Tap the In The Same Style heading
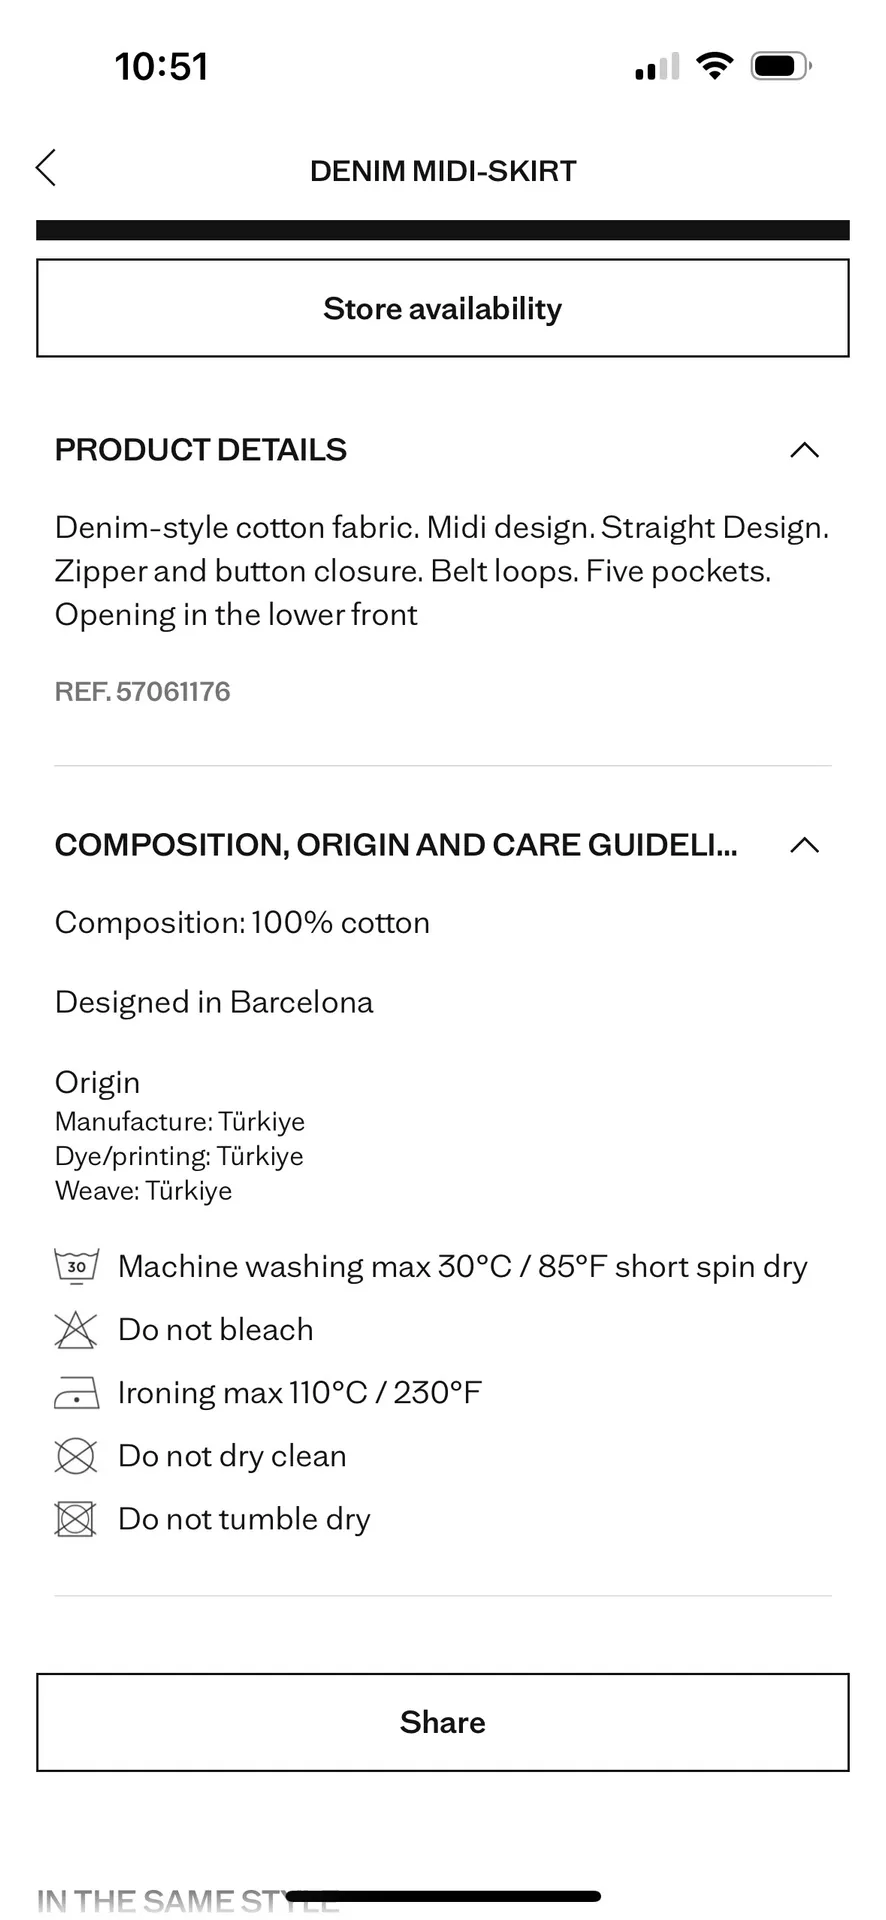This screenshot has width=886, height=1920. pyautogui.click(x=160, y=1900)
